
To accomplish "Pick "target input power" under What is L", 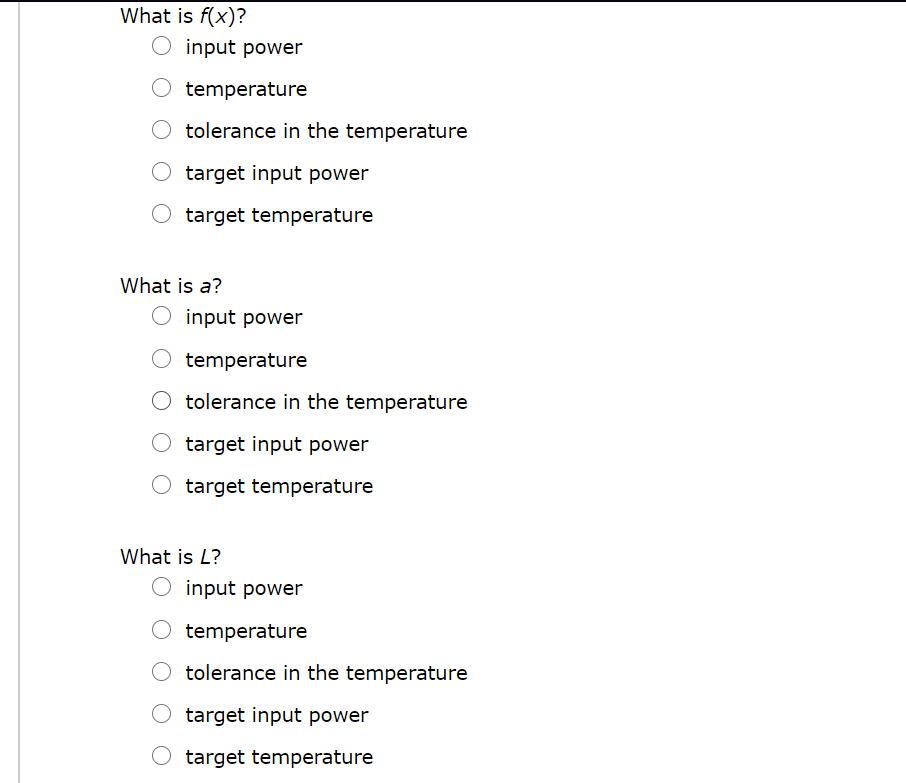I will [161, 713].
